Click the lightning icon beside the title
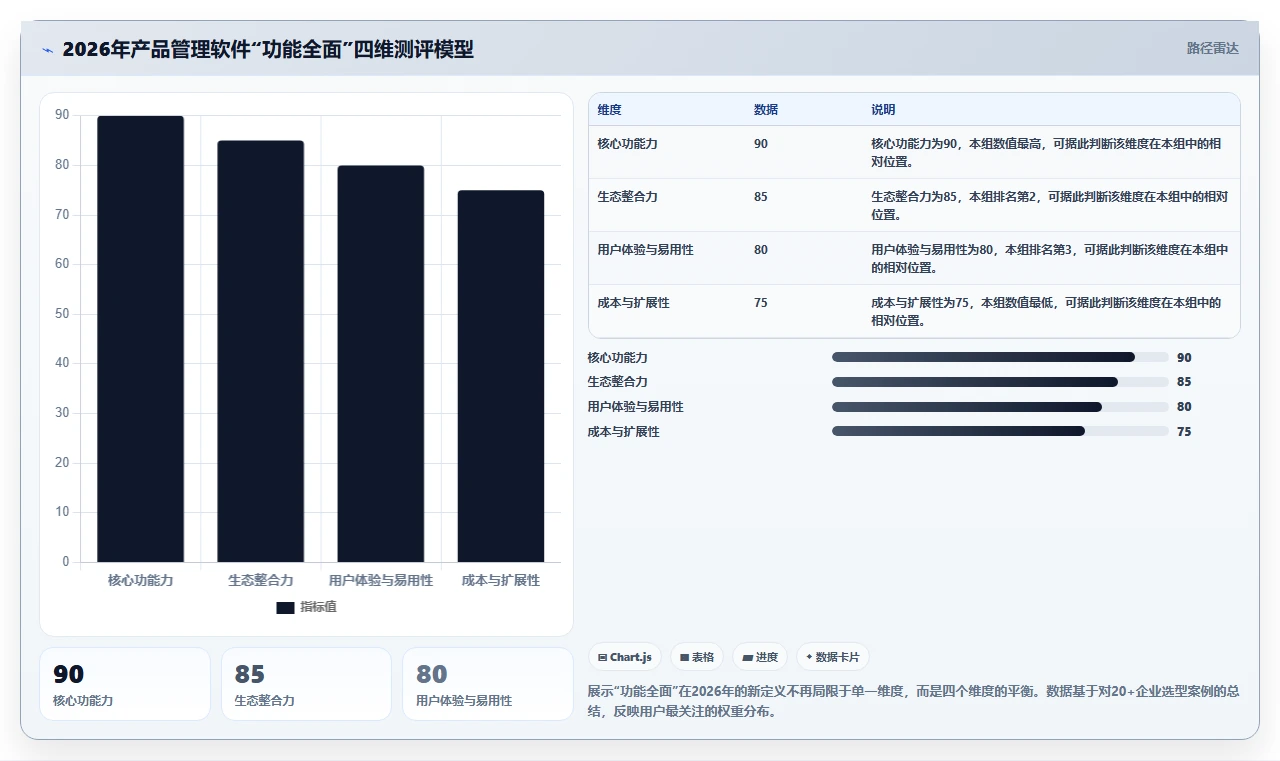1280x761 pixels. tap(48, 50)
